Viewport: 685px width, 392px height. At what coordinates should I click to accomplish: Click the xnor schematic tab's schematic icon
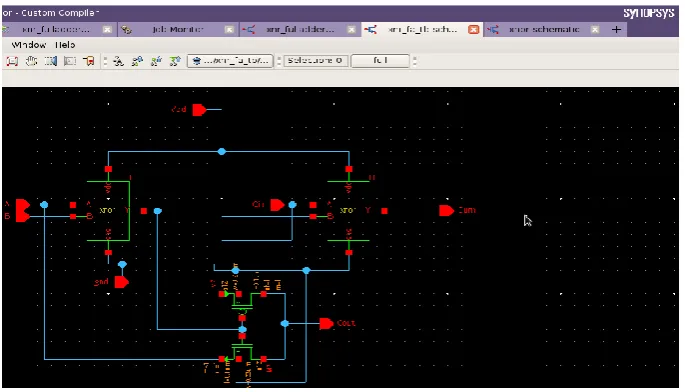(493, 30)
